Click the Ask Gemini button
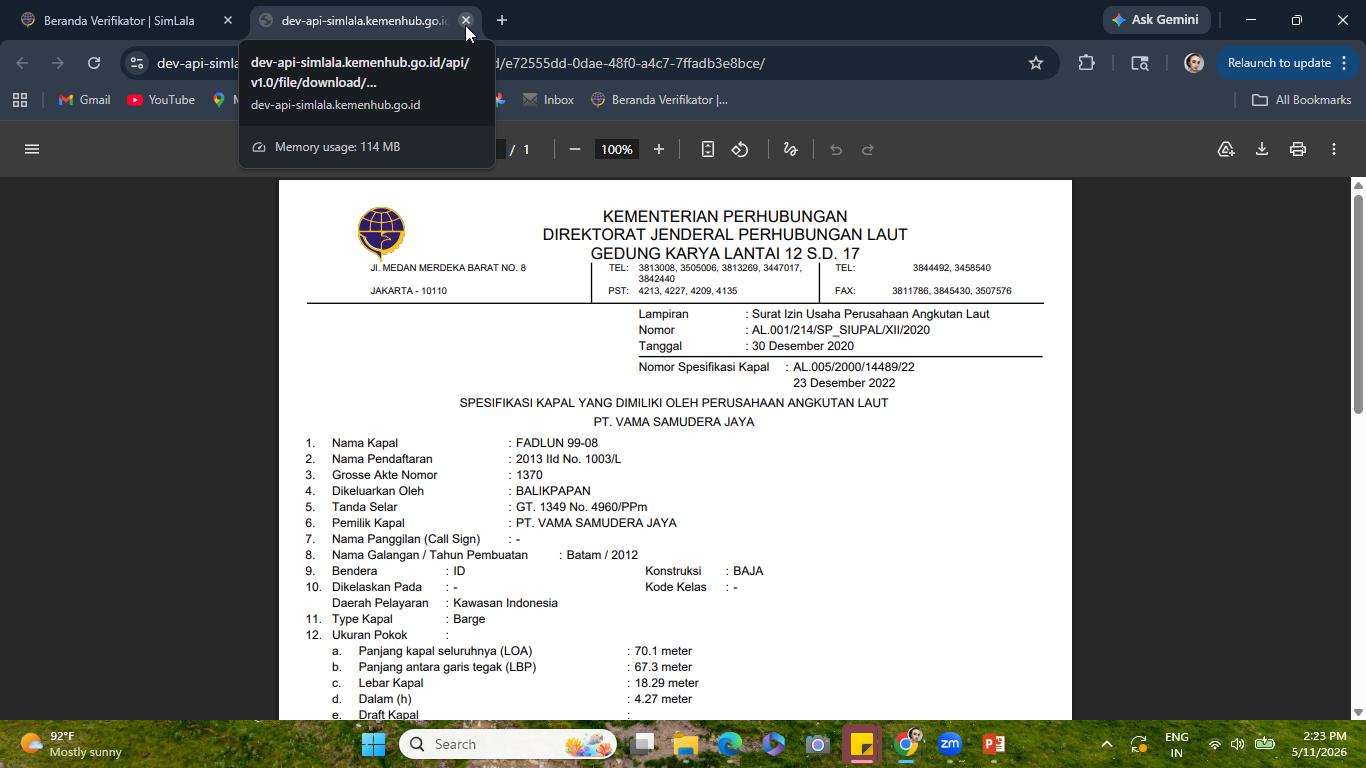 1156,20
